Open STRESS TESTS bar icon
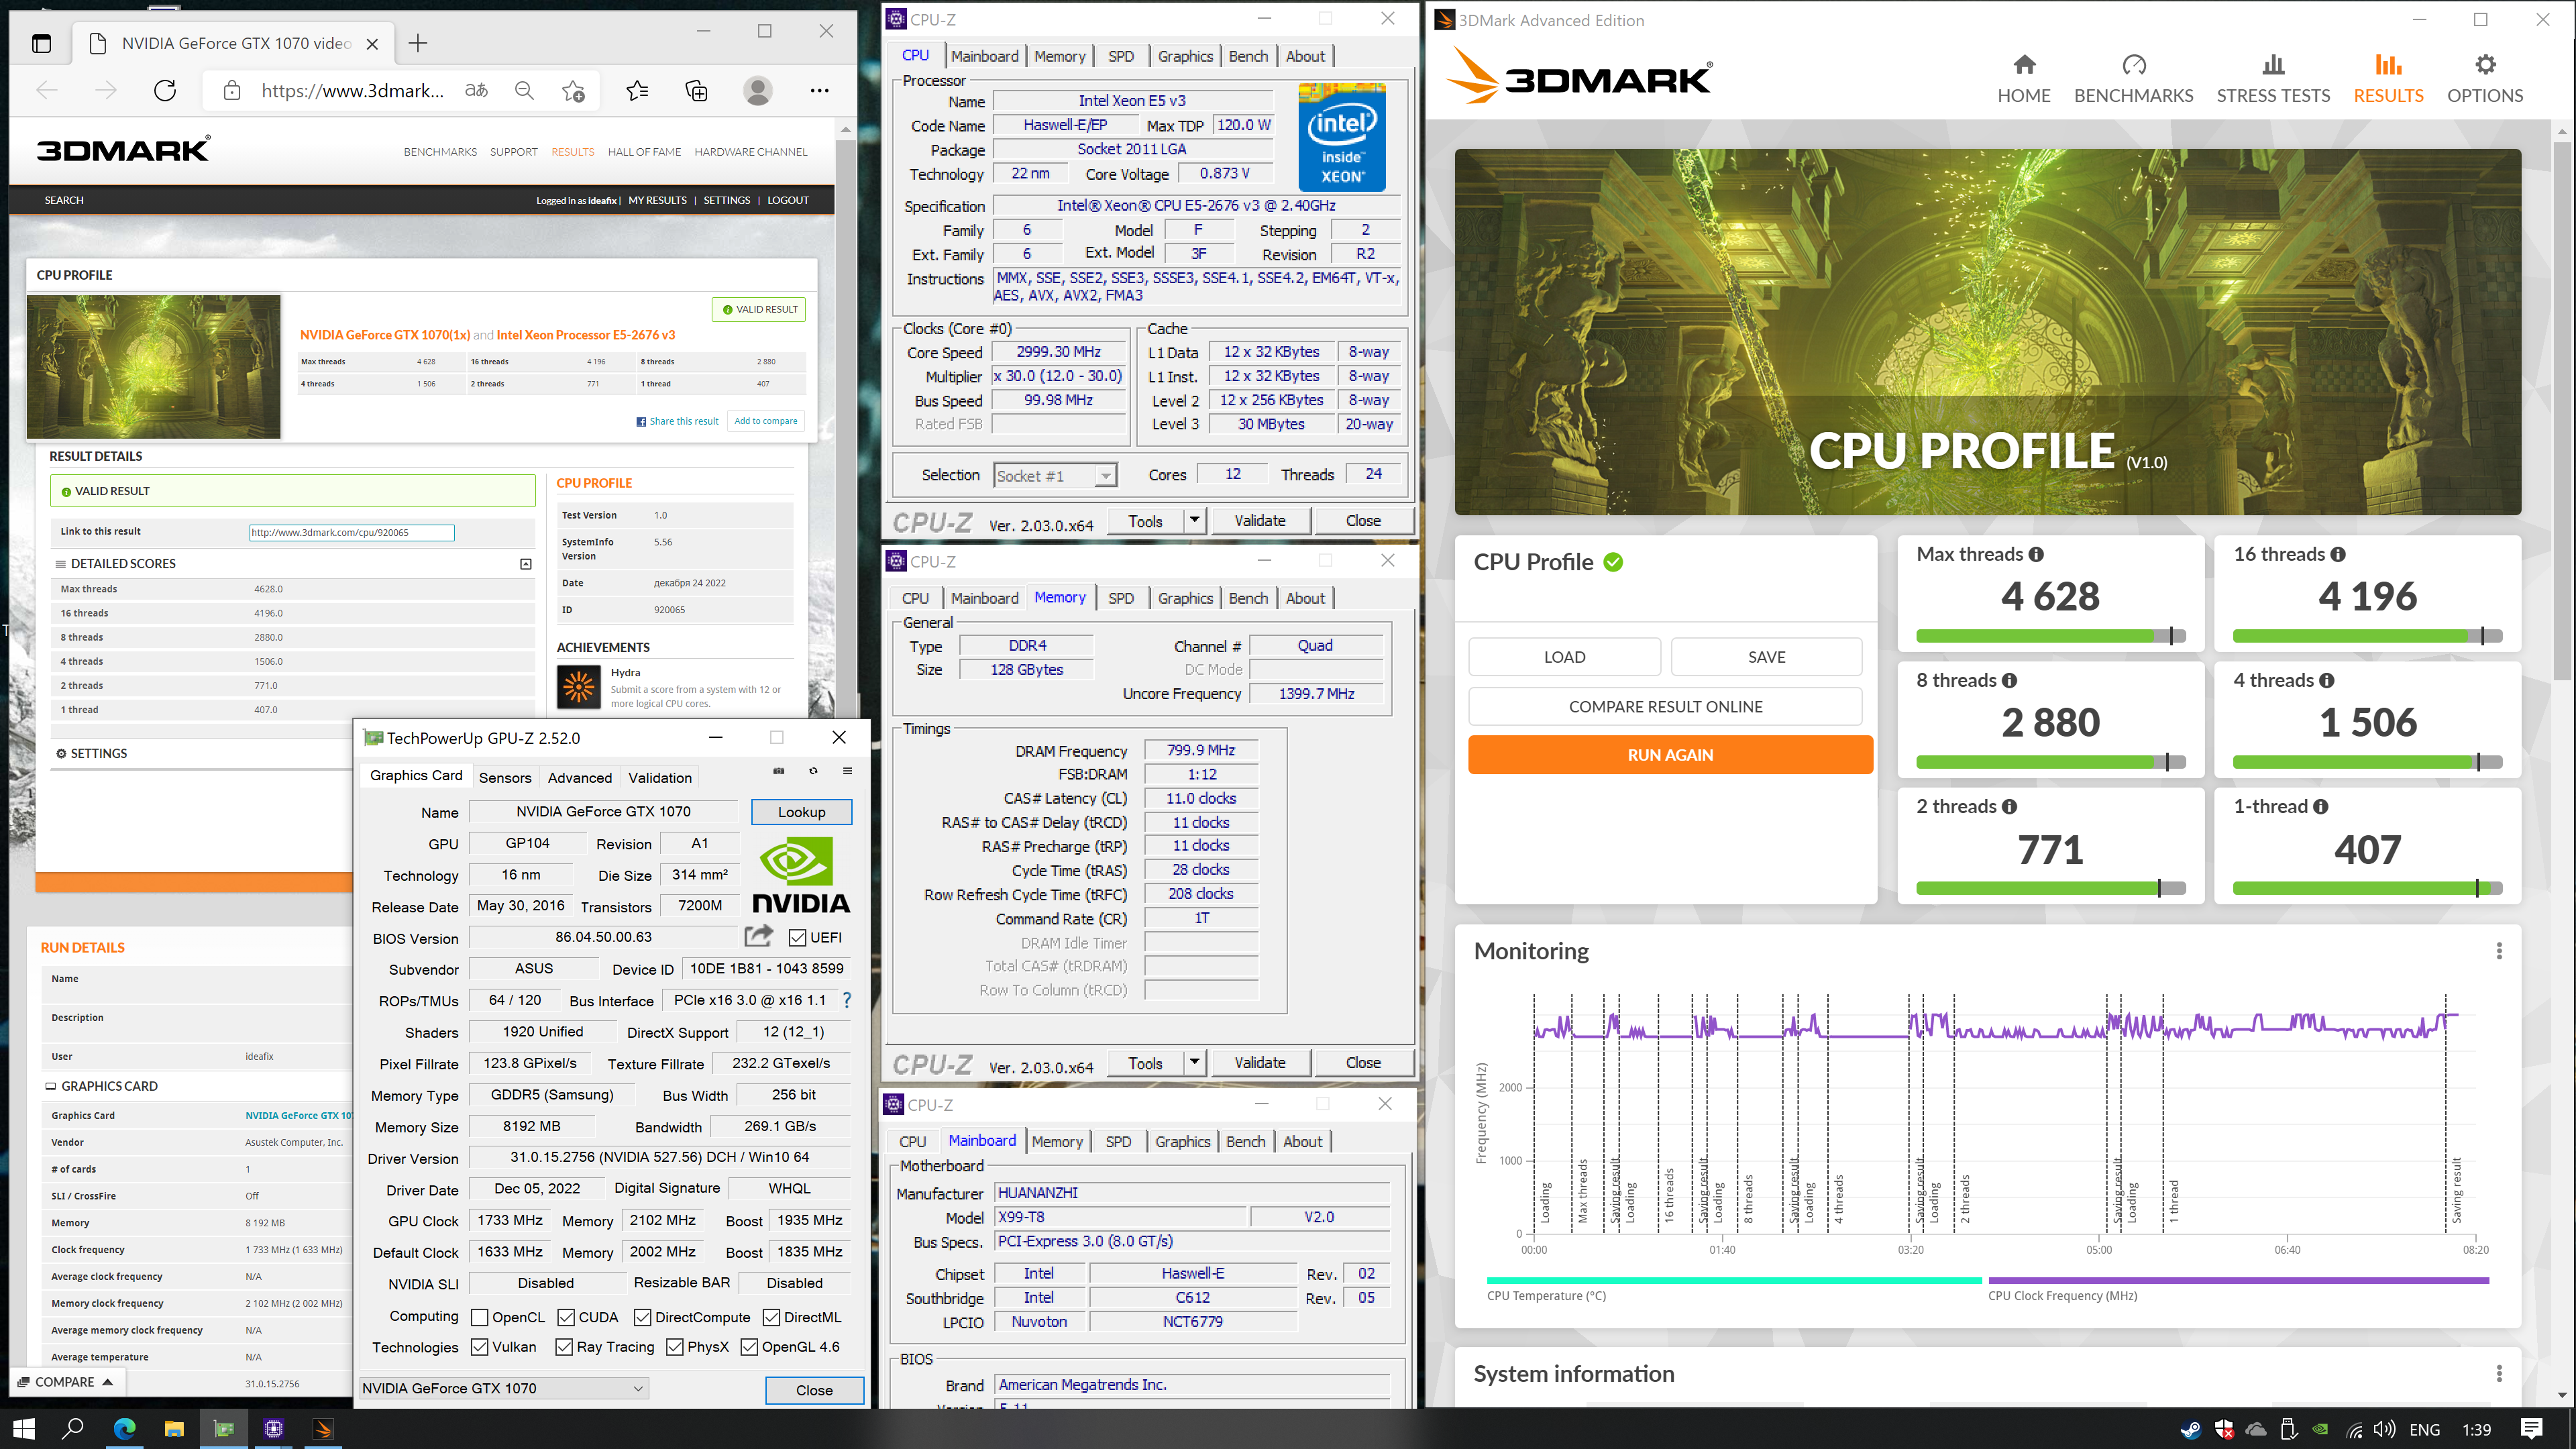Image resolution: width=2576 pixels, height=1449 pixels. click(x=2273, y=65)
